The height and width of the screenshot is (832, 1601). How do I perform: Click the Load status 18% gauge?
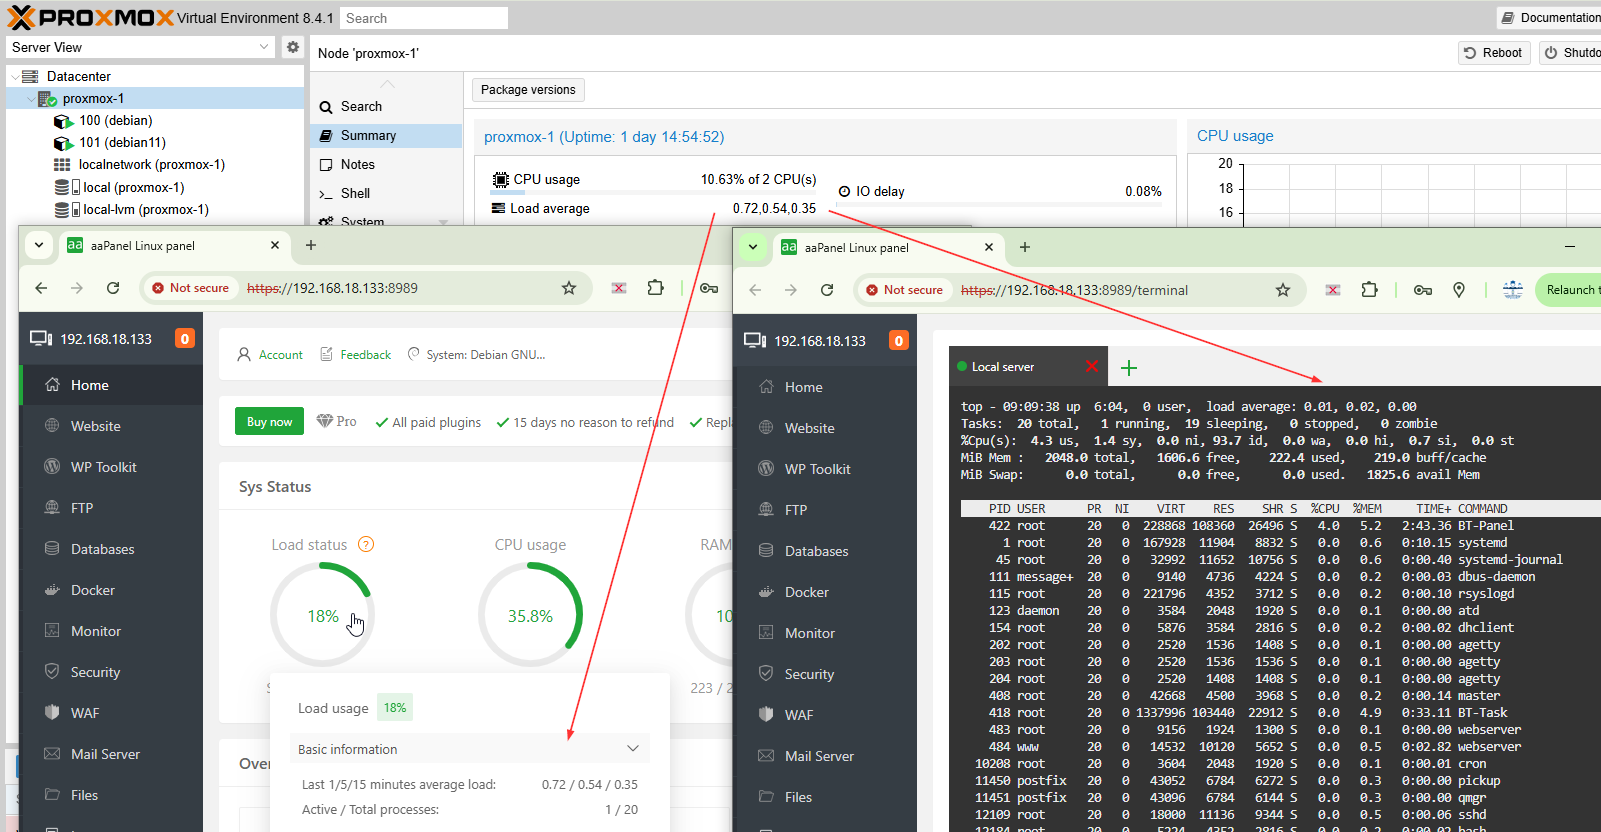322,615
